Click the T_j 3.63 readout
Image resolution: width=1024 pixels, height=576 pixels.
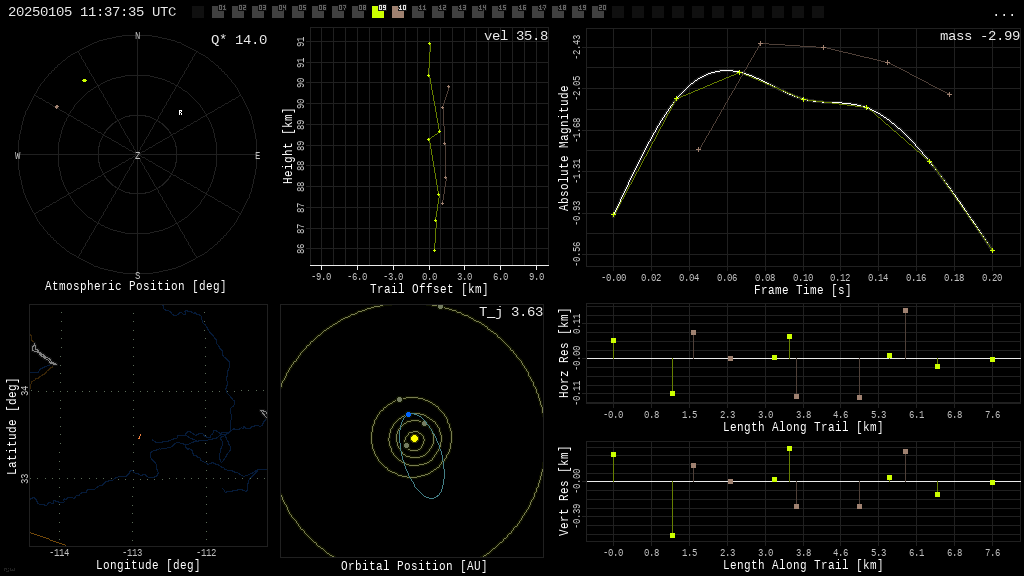coord(511,312)
